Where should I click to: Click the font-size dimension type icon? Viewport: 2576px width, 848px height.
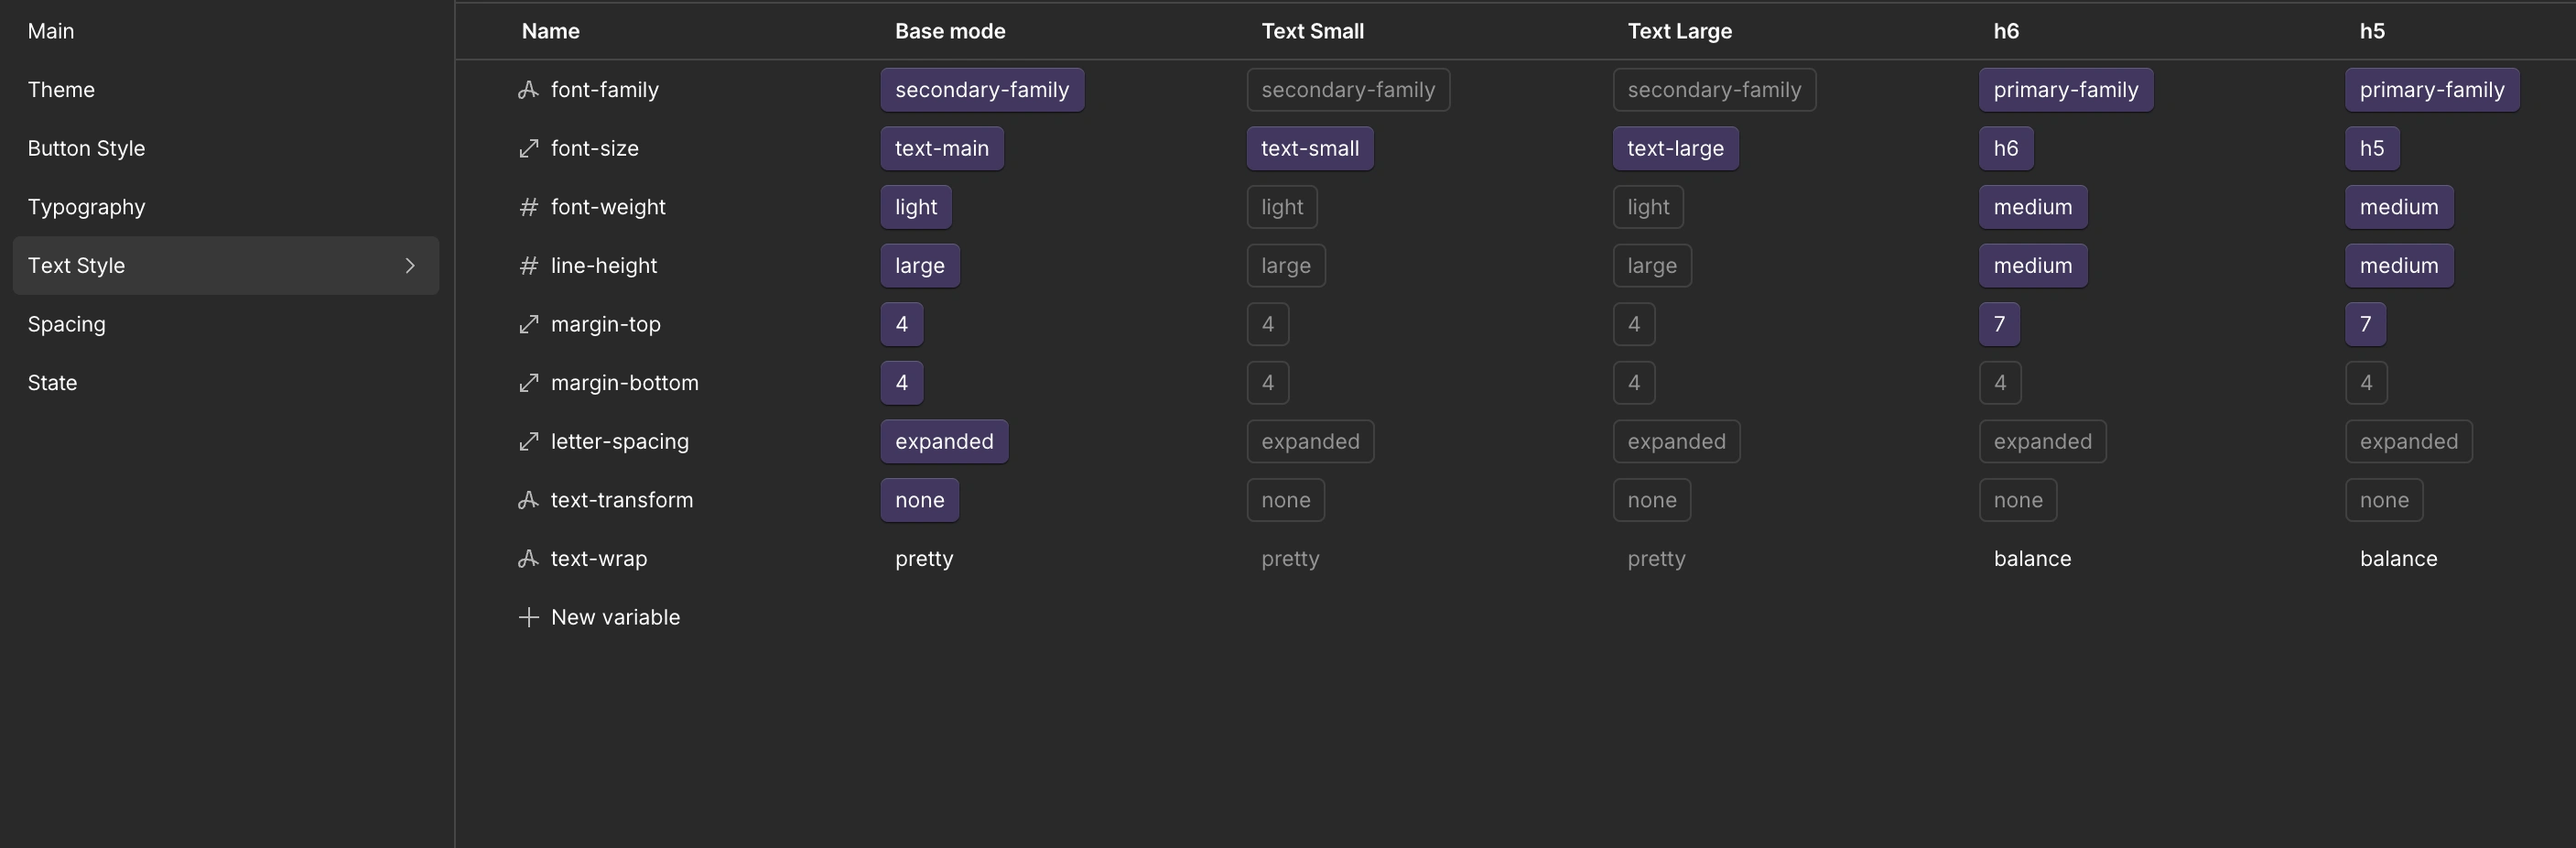tap(528, 149)
